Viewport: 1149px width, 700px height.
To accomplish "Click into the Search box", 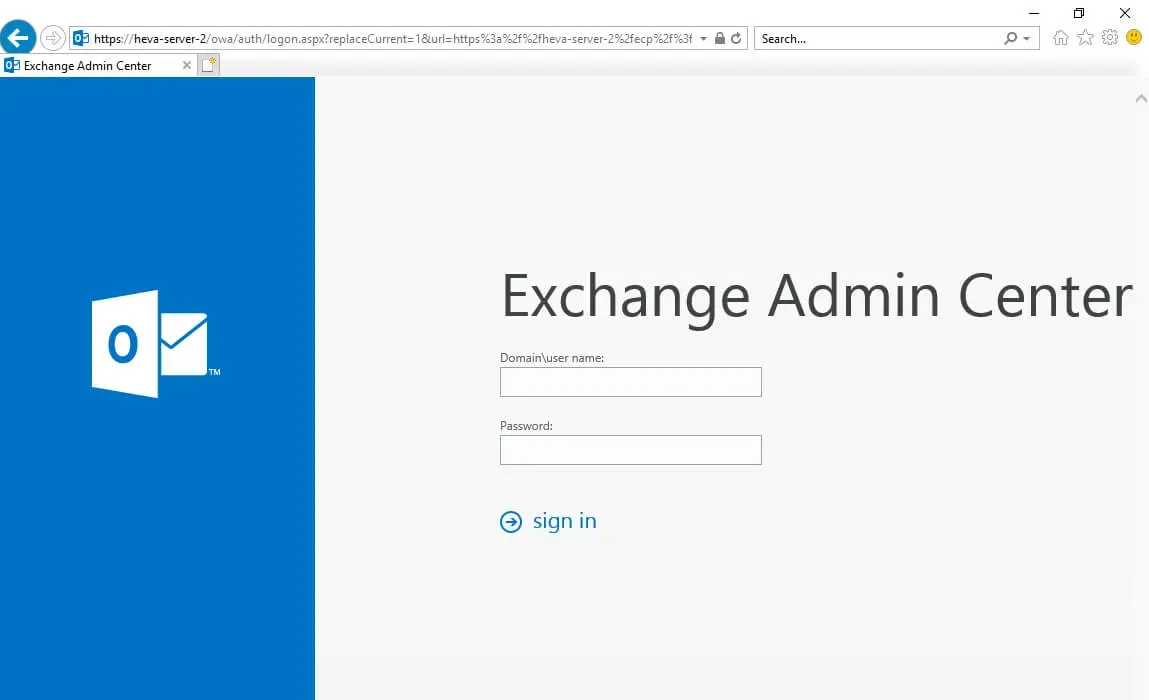I will tap(879, 39).
